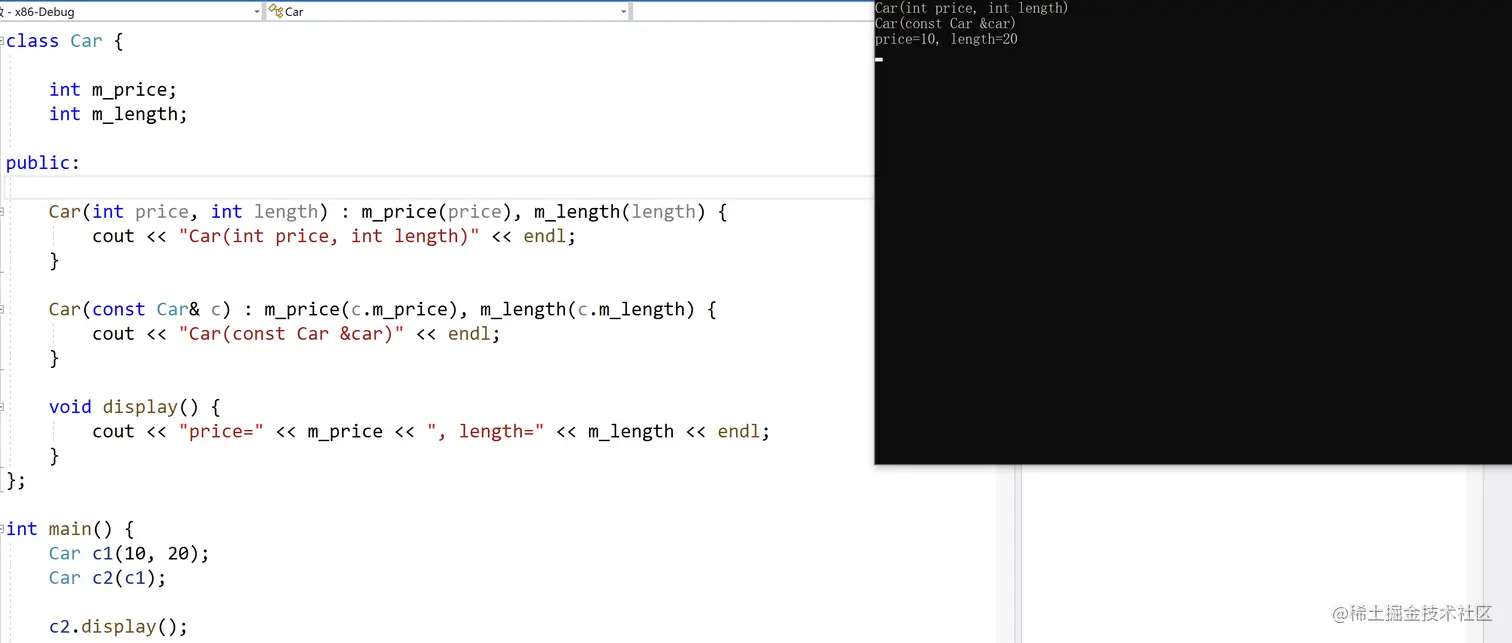This screenshot has height=643, width=1512.
Task: Click the 'int m_price;' declaration line
Action: (113, 90)
